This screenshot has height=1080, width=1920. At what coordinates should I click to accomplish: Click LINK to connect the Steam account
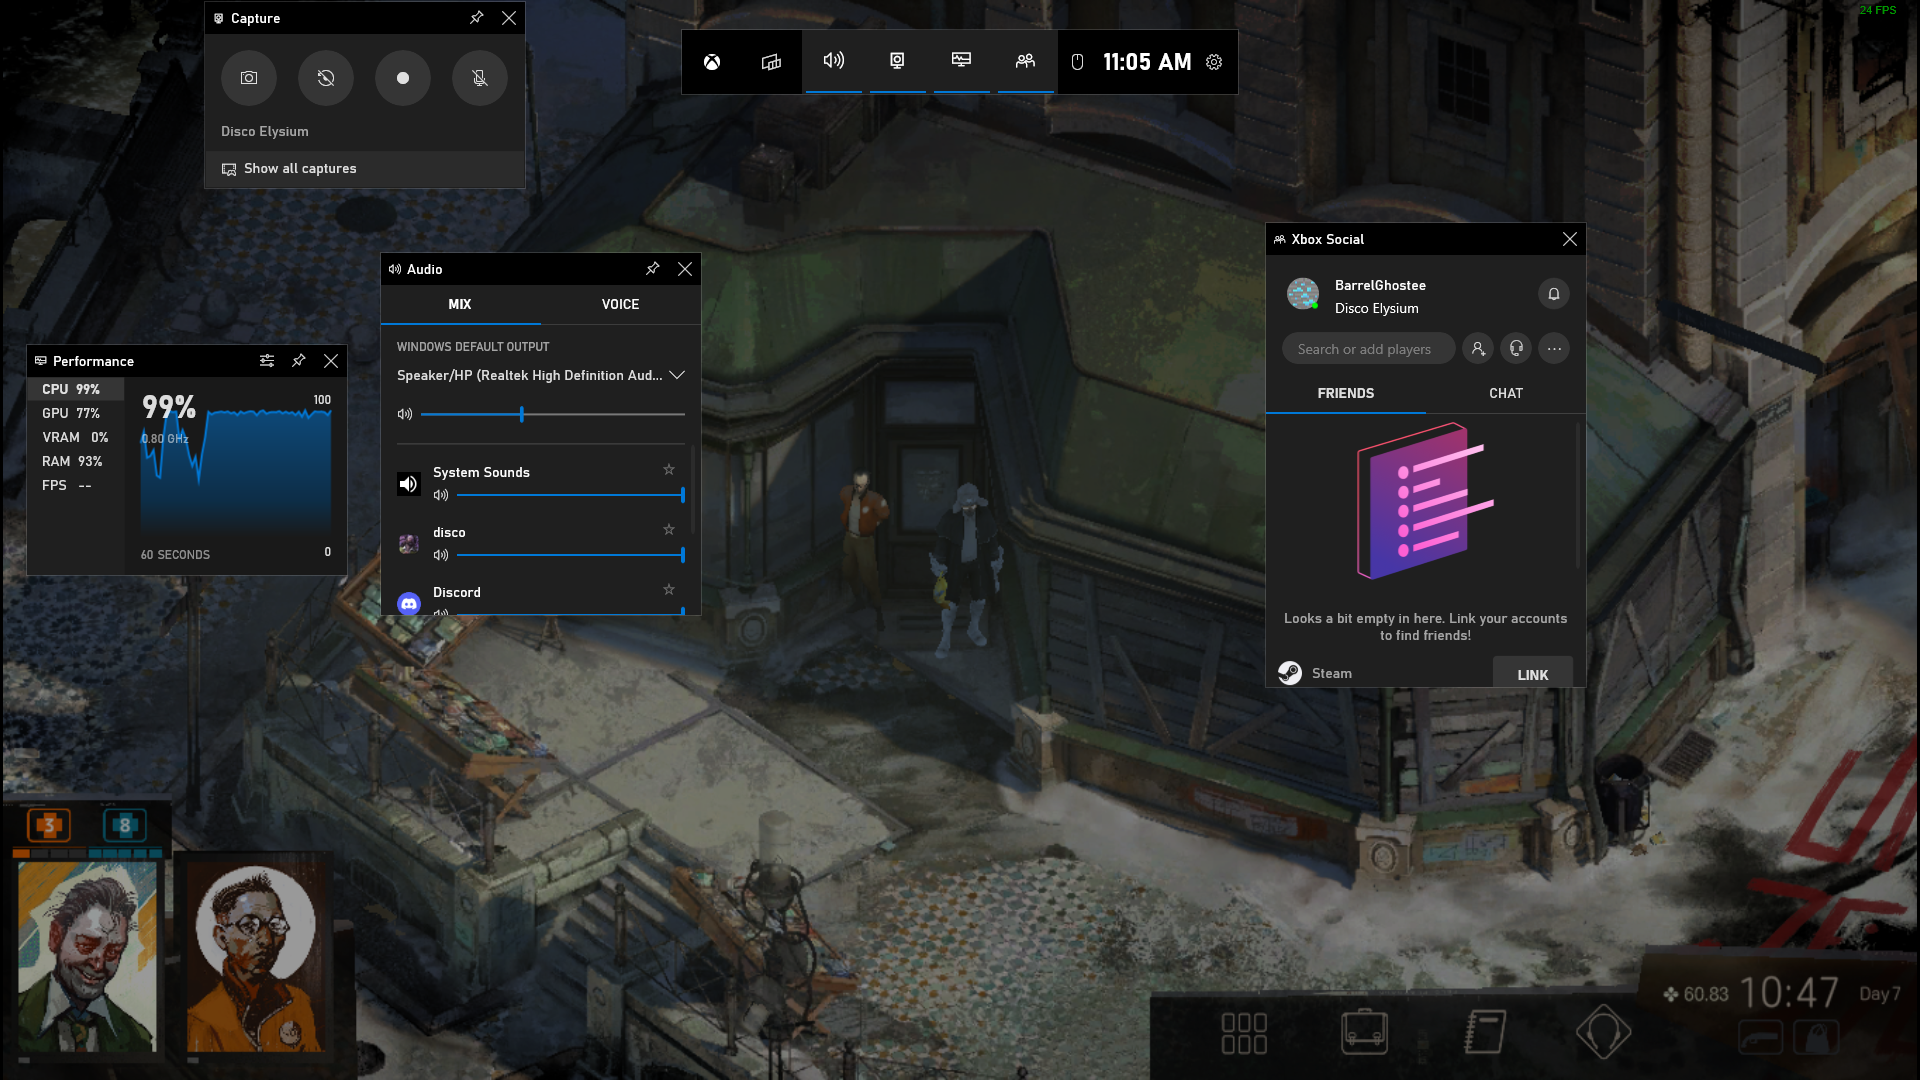pos(1533,673)
